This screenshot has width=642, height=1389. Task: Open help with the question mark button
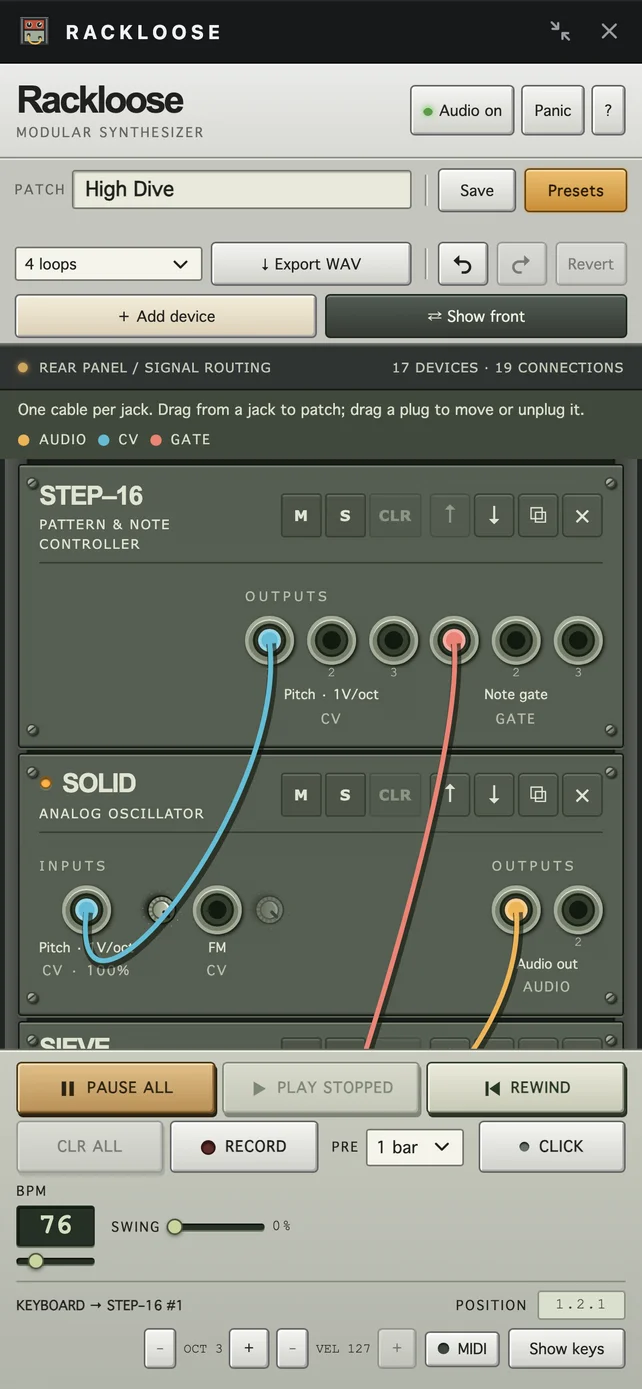[x=608, y=110]
